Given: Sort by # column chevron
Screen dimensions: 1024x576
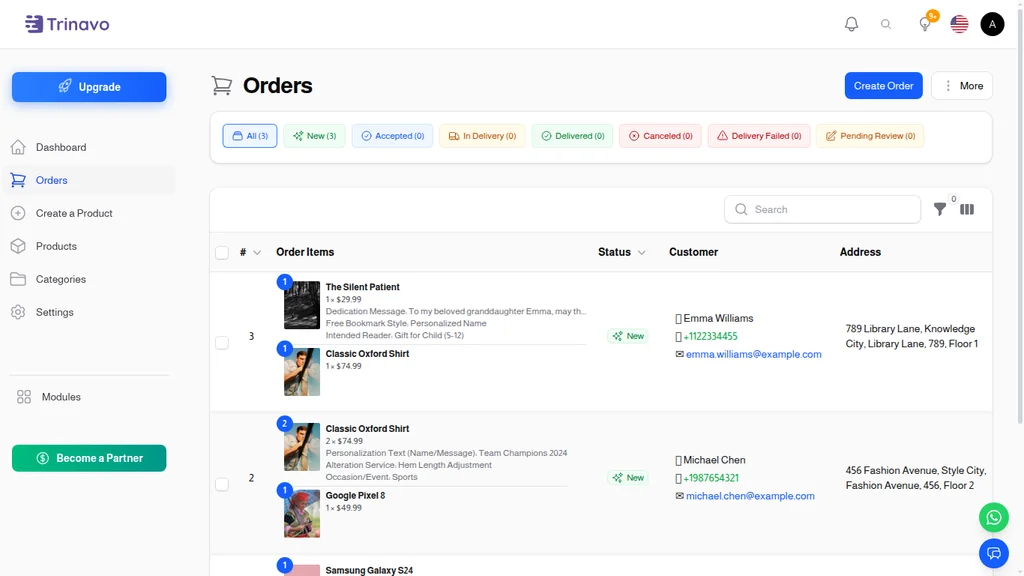Looking at the screenshot, I should click(x=257, y=253).
